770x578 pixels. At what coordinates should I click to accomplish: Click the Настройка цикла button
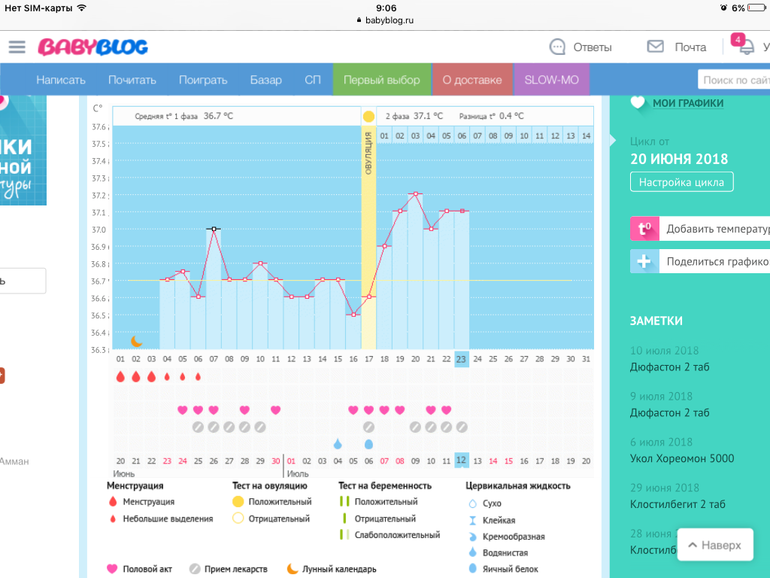tap(682, 182)
